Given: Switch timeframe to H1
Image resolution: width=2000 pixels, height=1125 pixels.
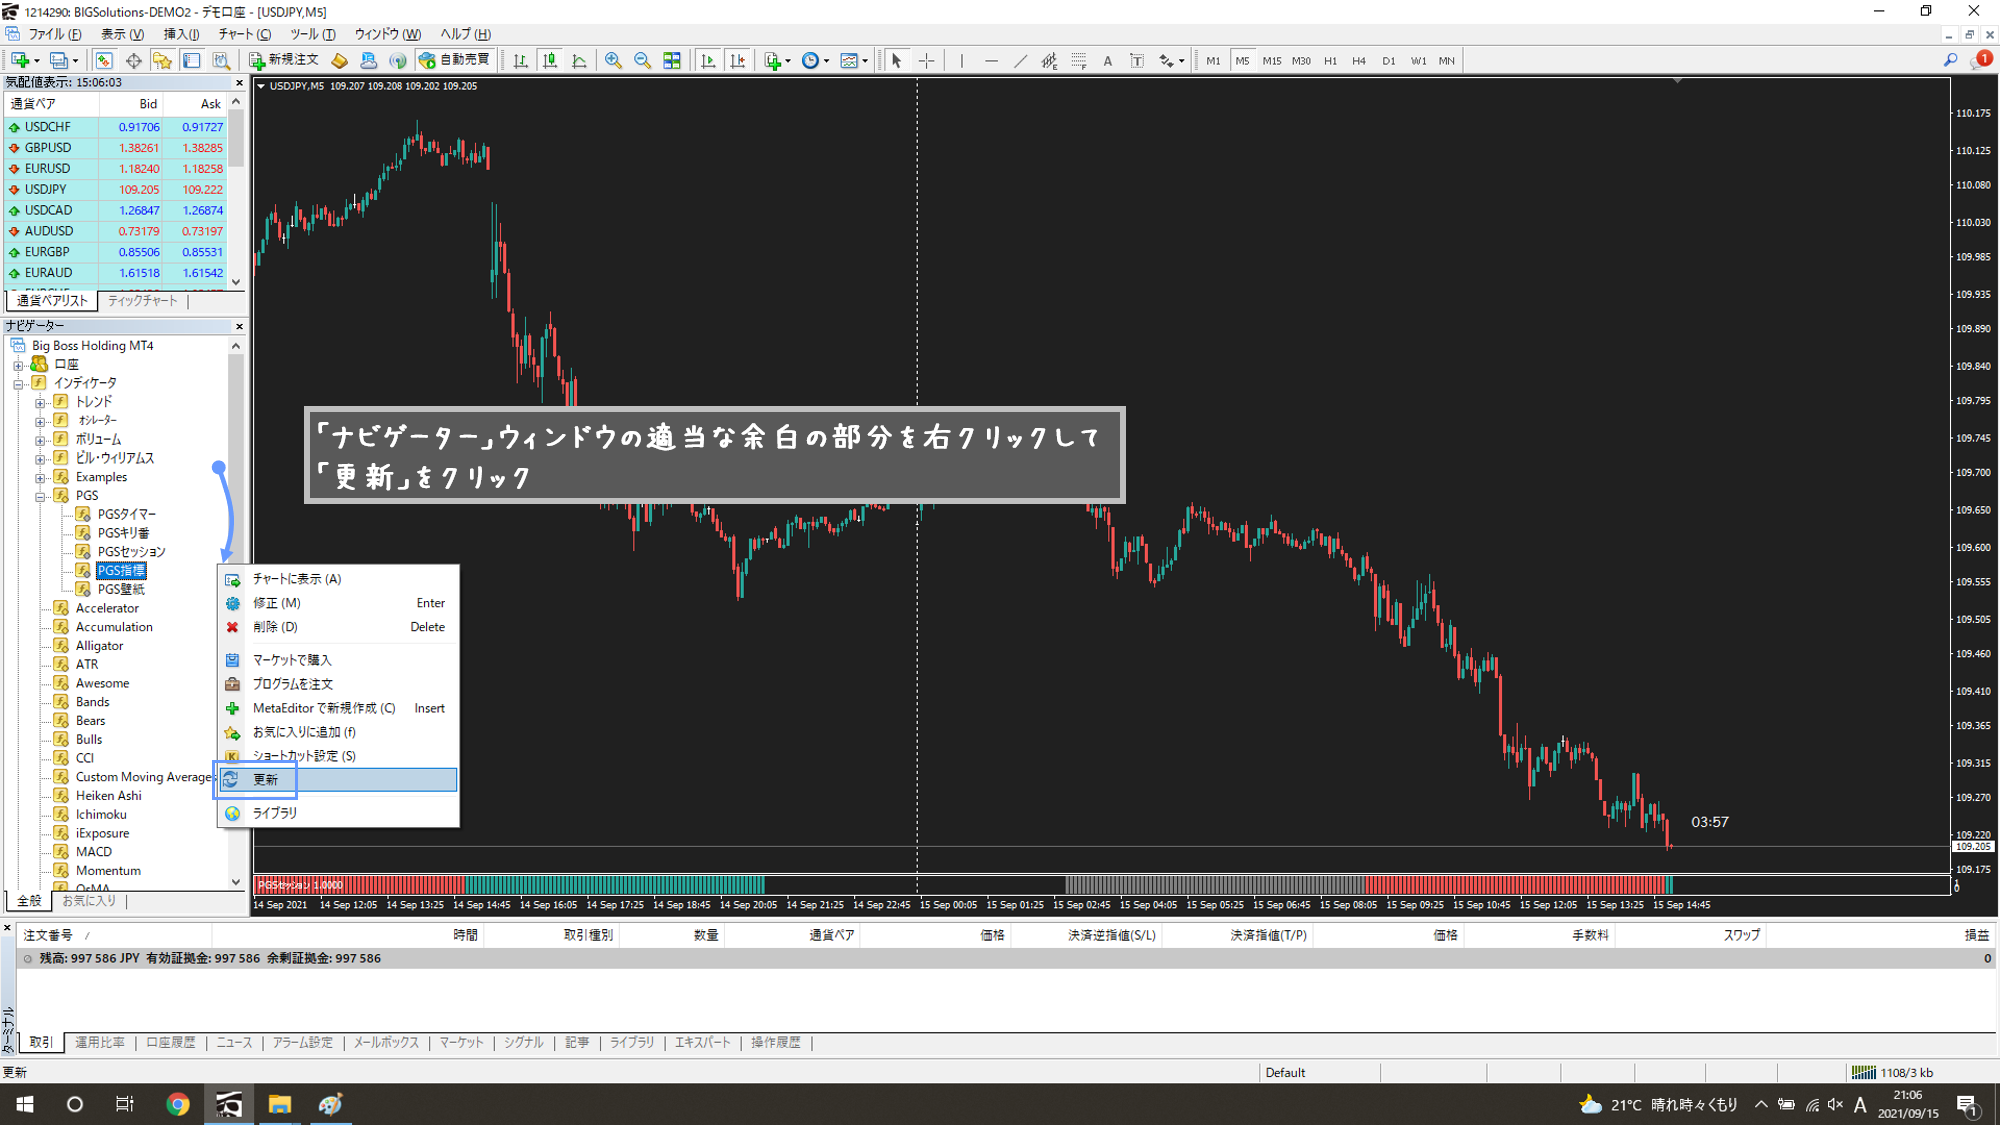Looking at the screenshot, I should [1330, 61].
